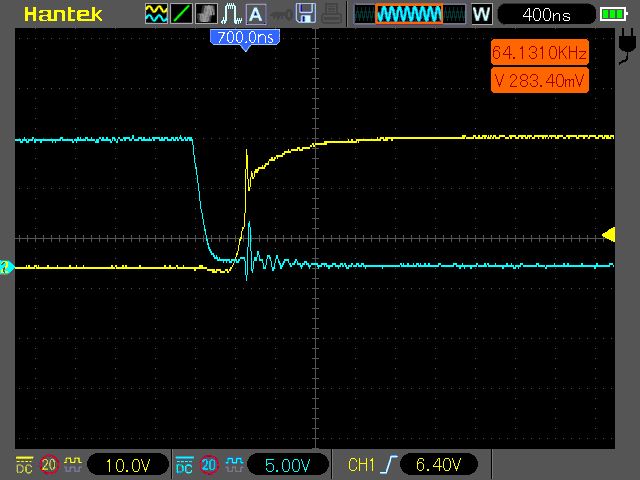The height and width of the screenshot is (480, 640).
Task: Open the 400ns timebase setting
Action: point(547,15)
